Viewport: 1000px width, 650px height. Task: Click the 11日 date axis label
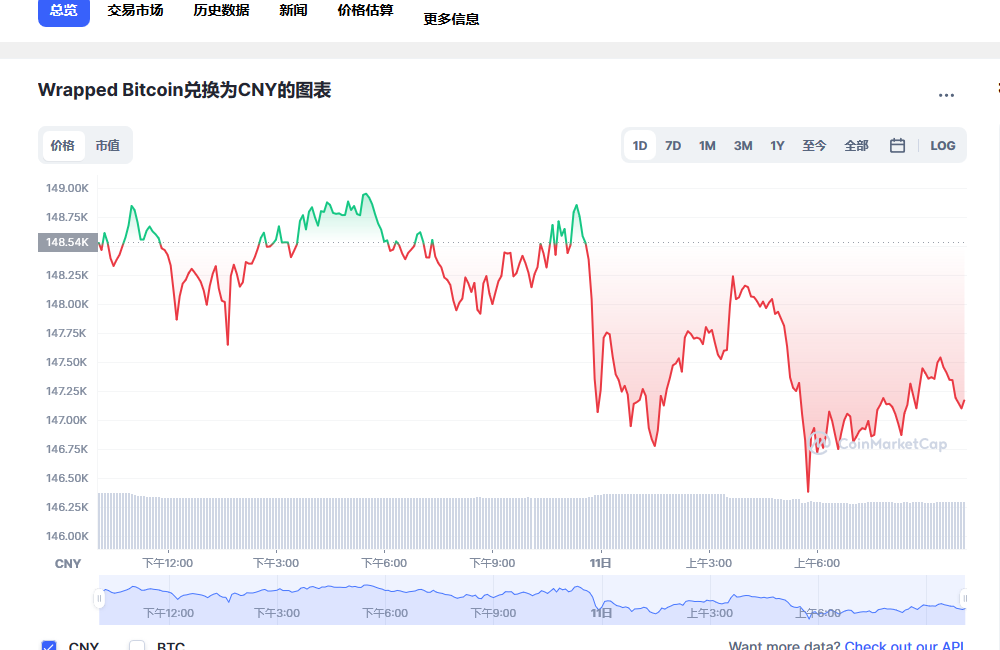(601, 563)
